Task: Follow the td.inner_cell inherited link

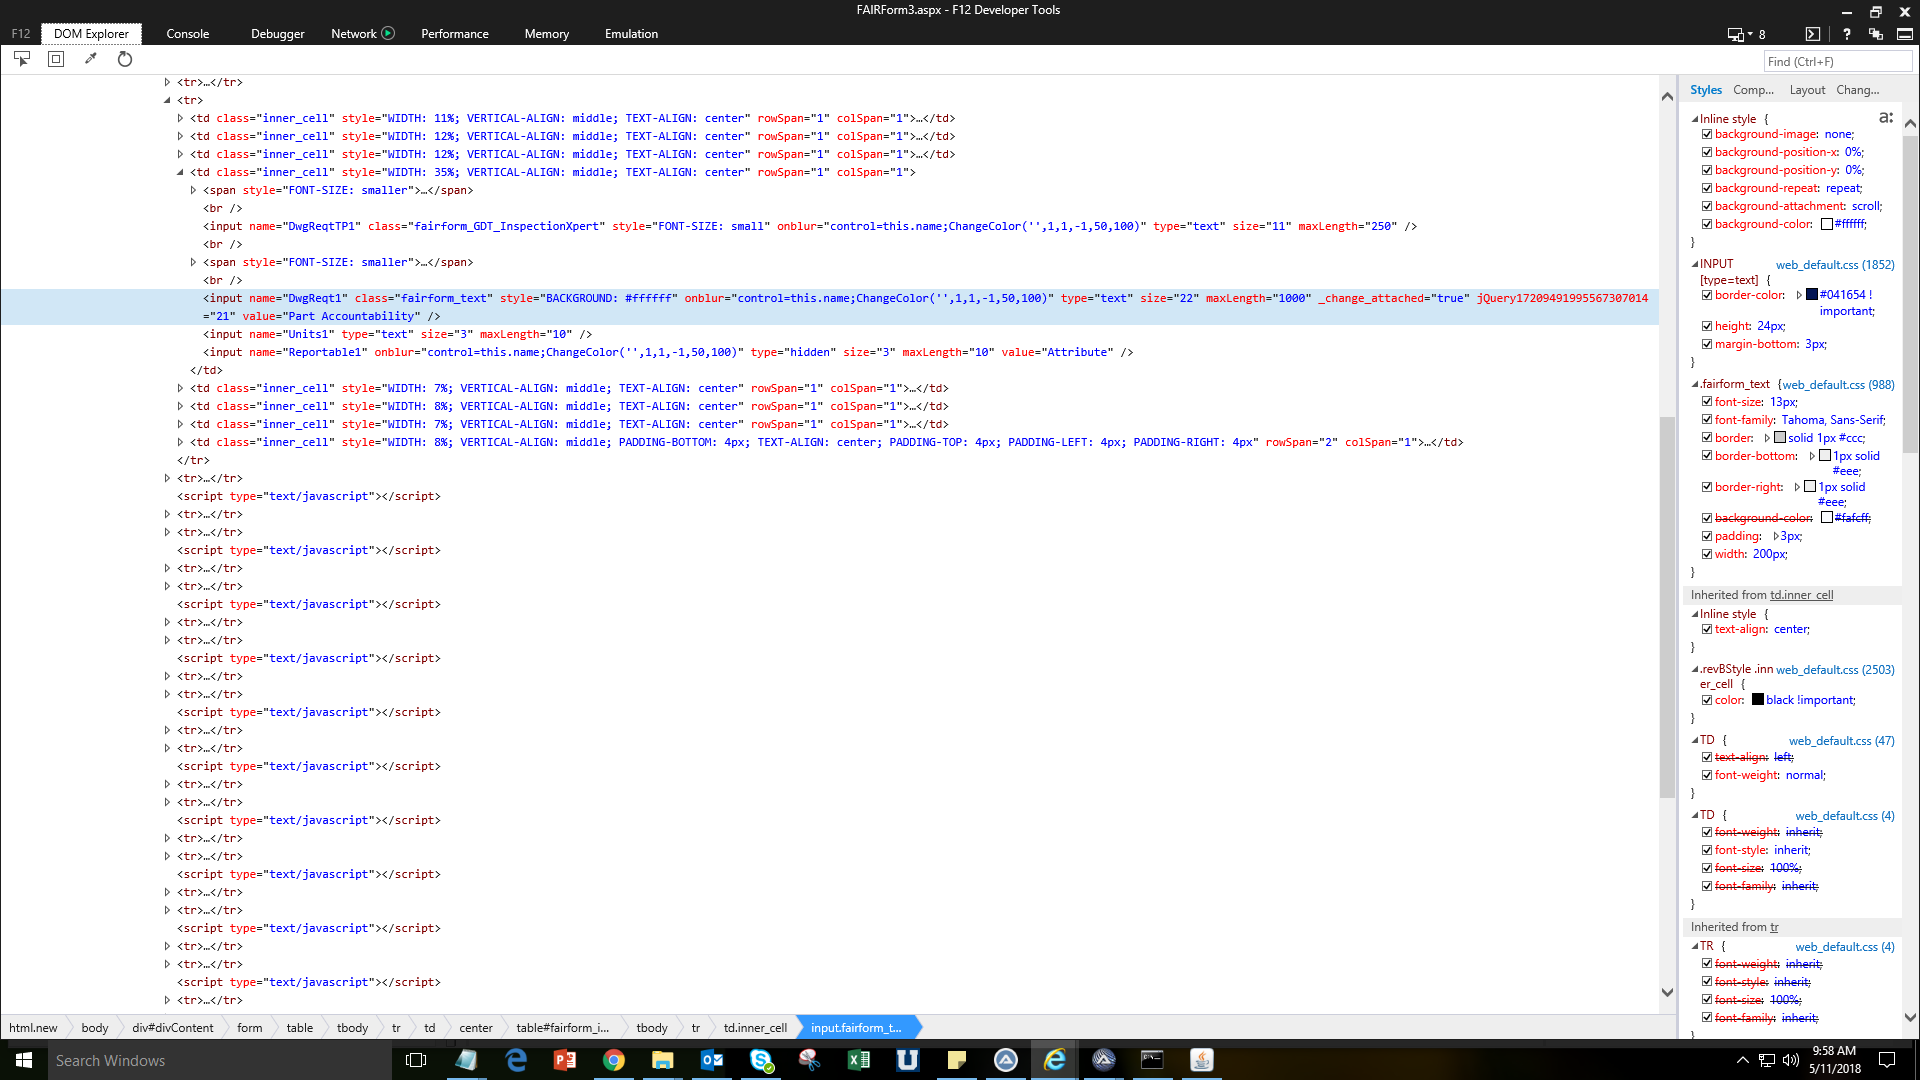Action: click(1801, 595)
